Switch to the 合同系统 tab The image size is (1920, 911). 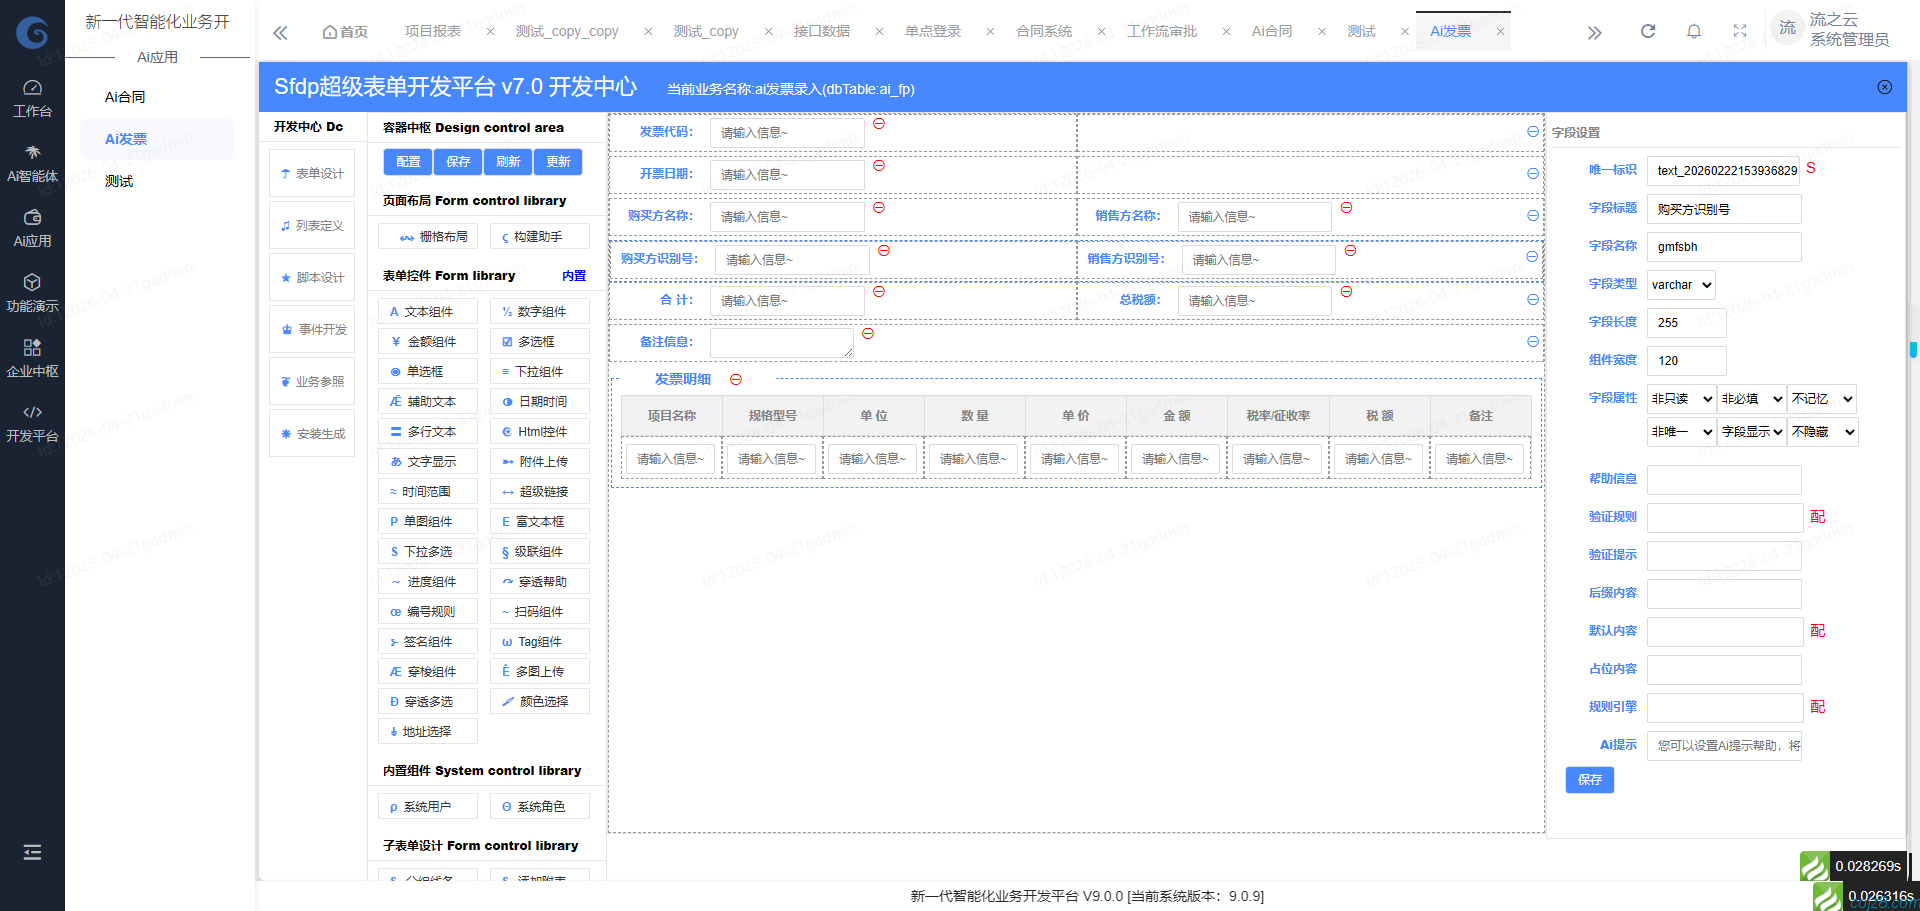click(x=1043, y=31)
